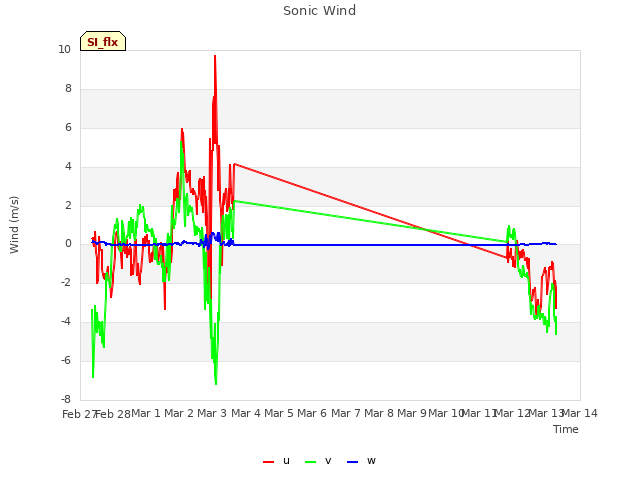
Task: Click the Time axis title
Action: pyautogui.click(x=566, y=429)
